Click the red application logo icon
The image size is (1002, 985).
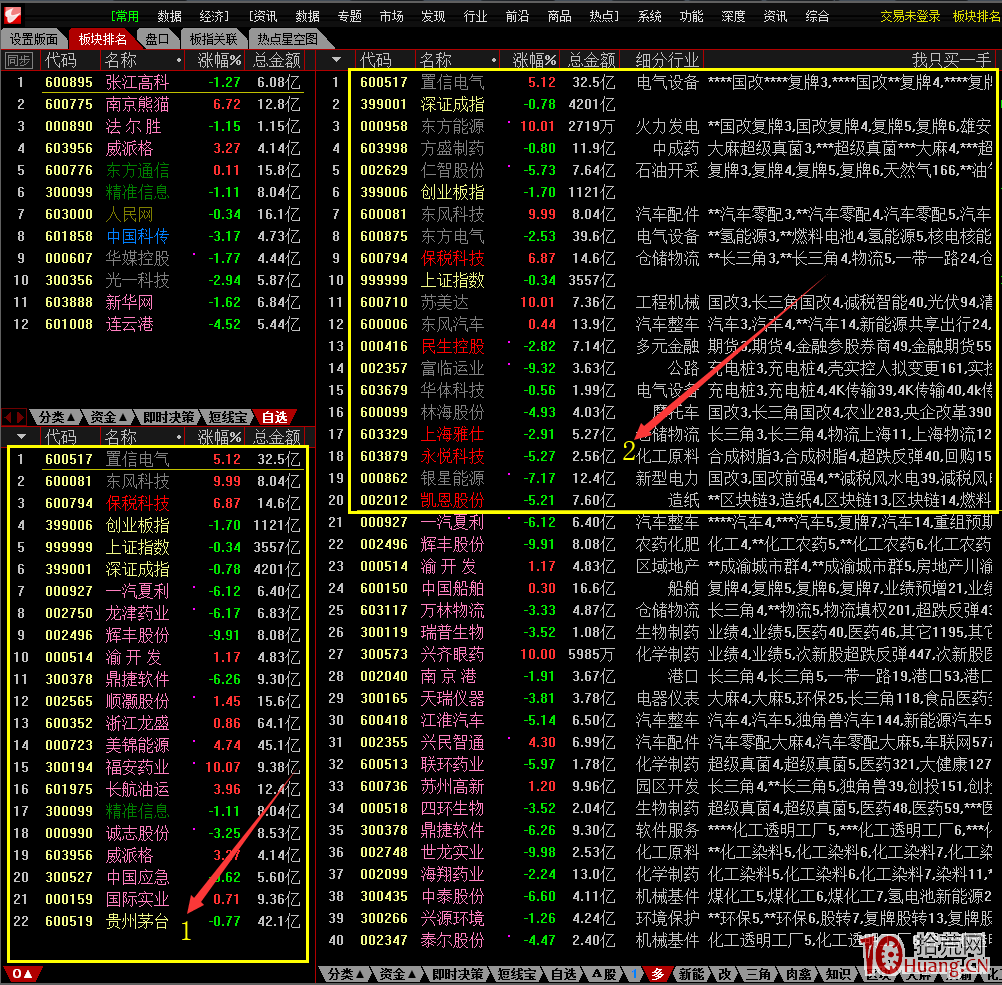(12, 15)
